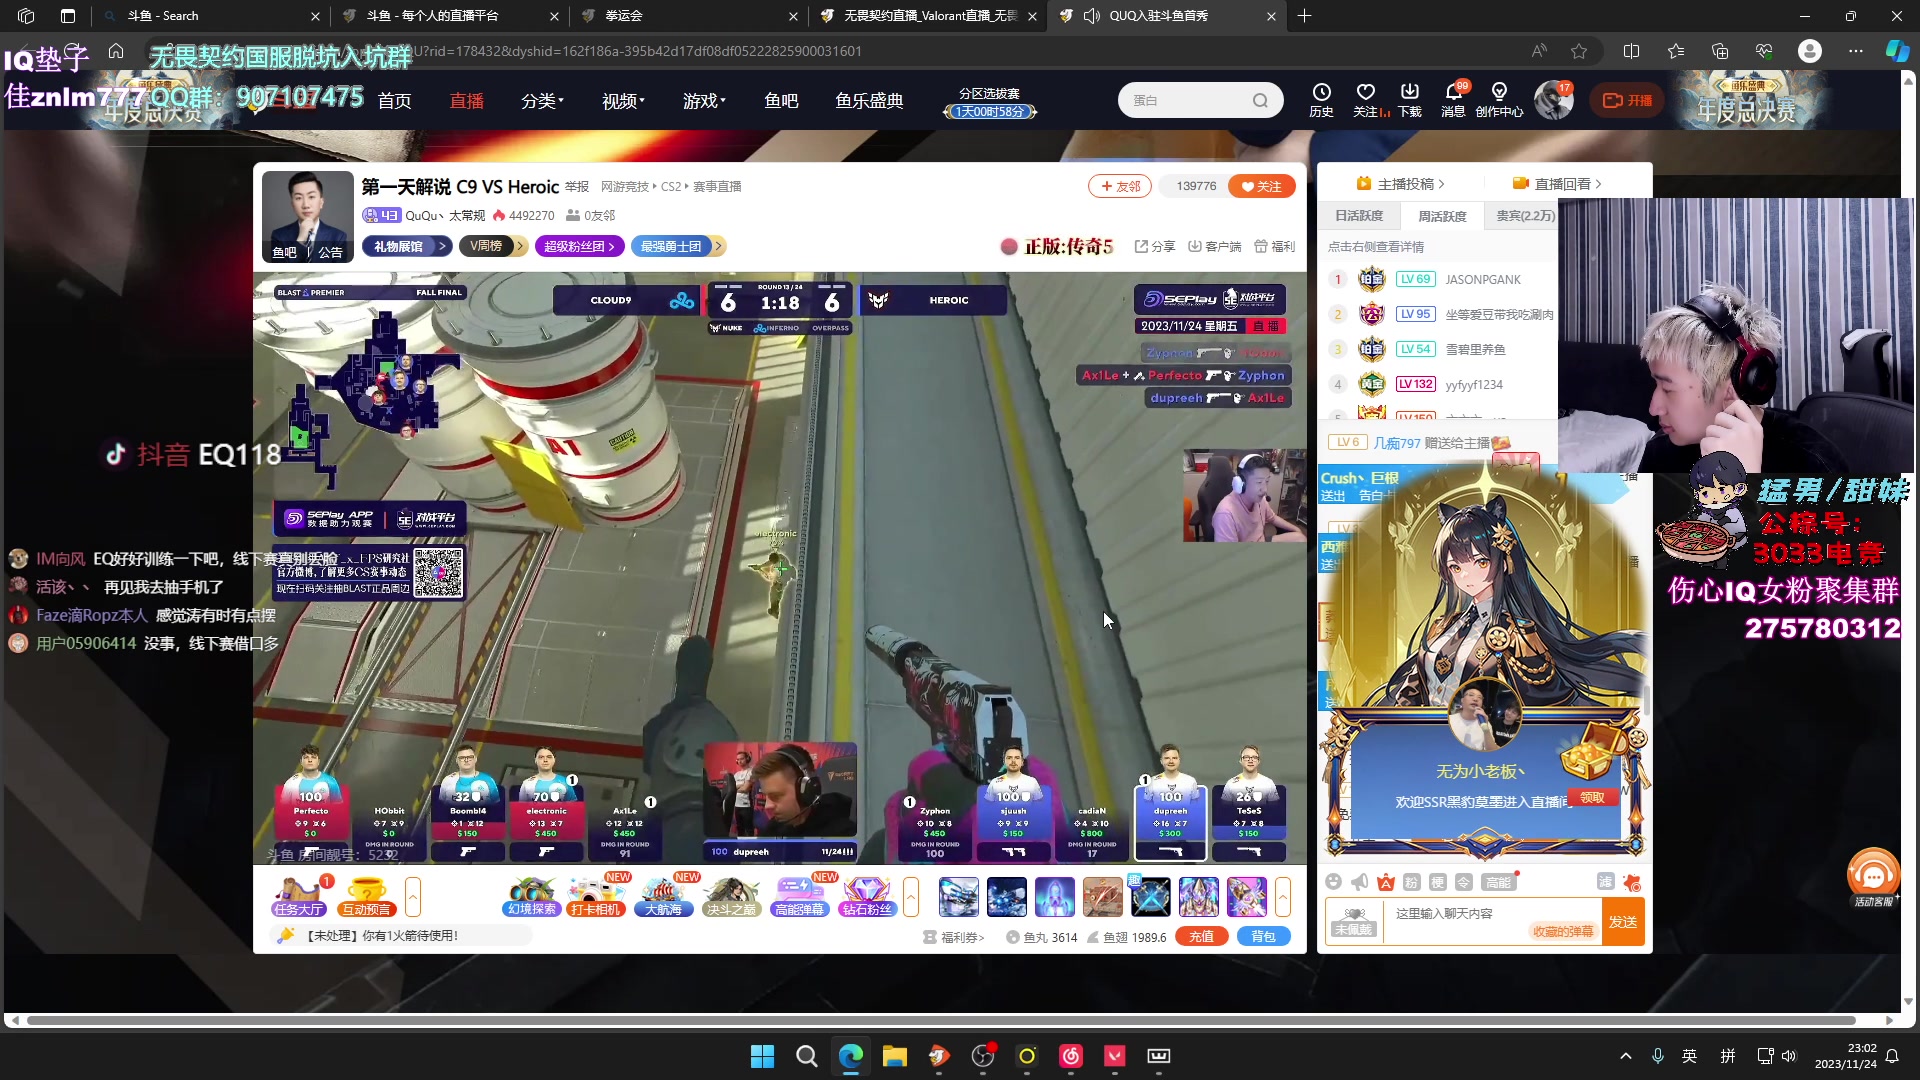Click the 高能 chat toolbar button
This screenshot has height=1080, width=1920.
(1498, 882)
